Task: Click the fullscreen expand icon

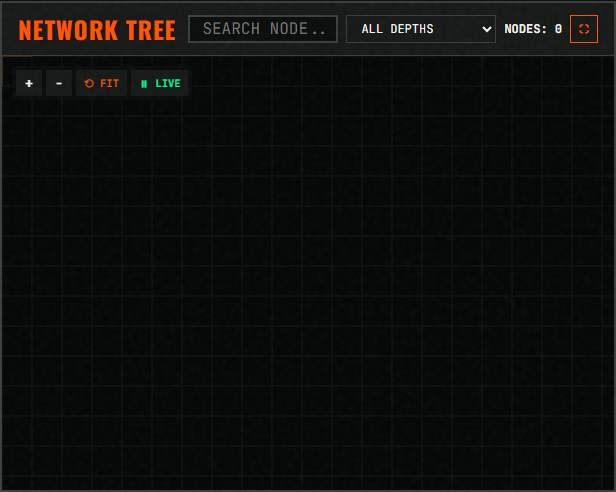Action: click(x=584, y=29)
